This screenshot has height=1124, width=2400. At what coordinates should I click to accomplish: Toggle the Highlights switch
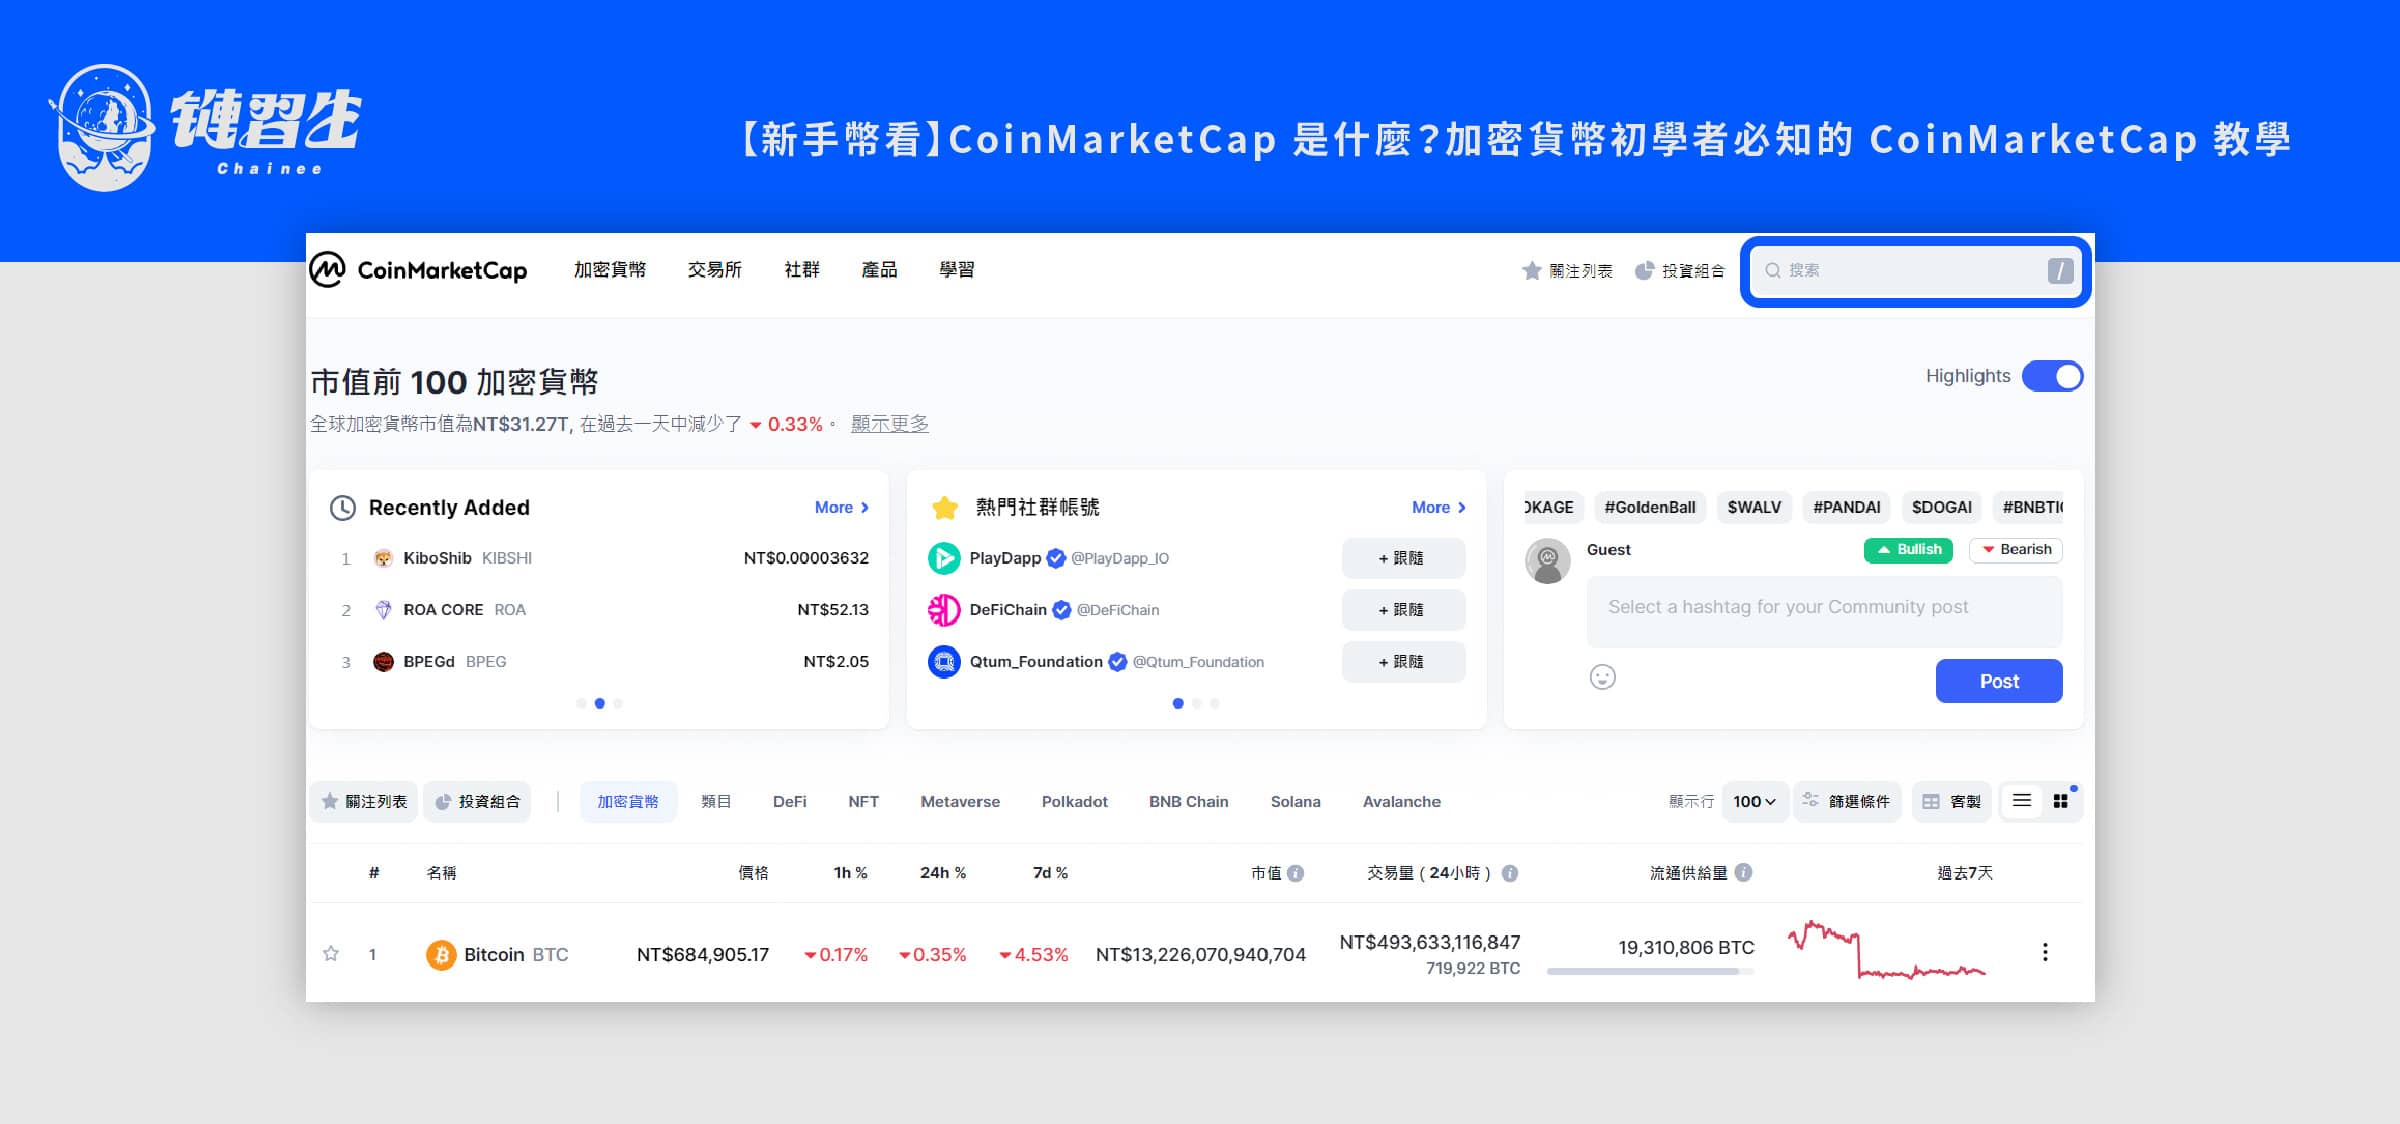coord(2052,376)
